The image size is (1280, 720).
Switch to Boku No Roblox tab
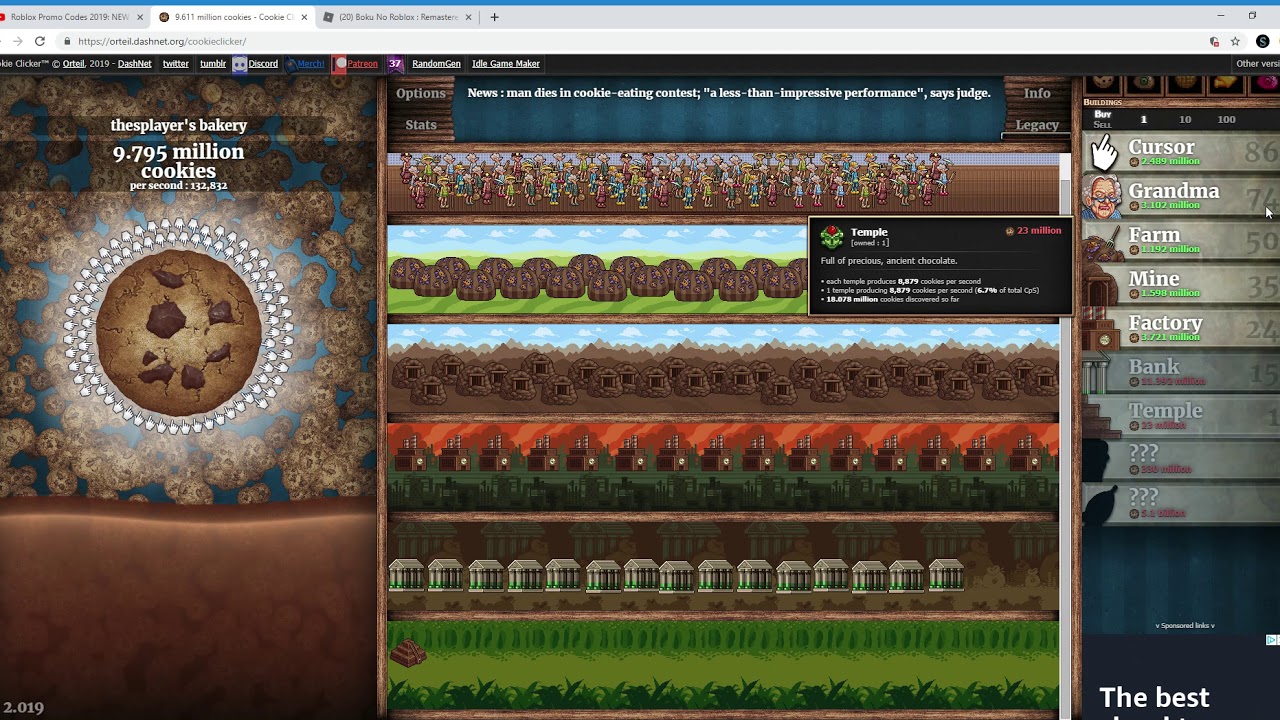[397, 17]
